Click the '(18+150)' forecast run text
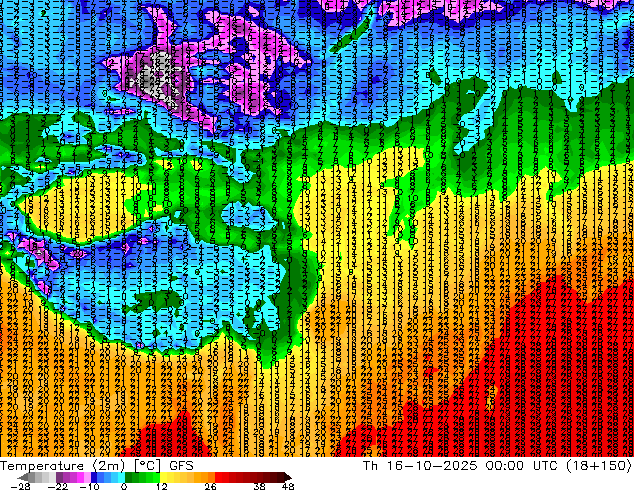Viewport: 634px width, 490px height. tap(599, 466)
